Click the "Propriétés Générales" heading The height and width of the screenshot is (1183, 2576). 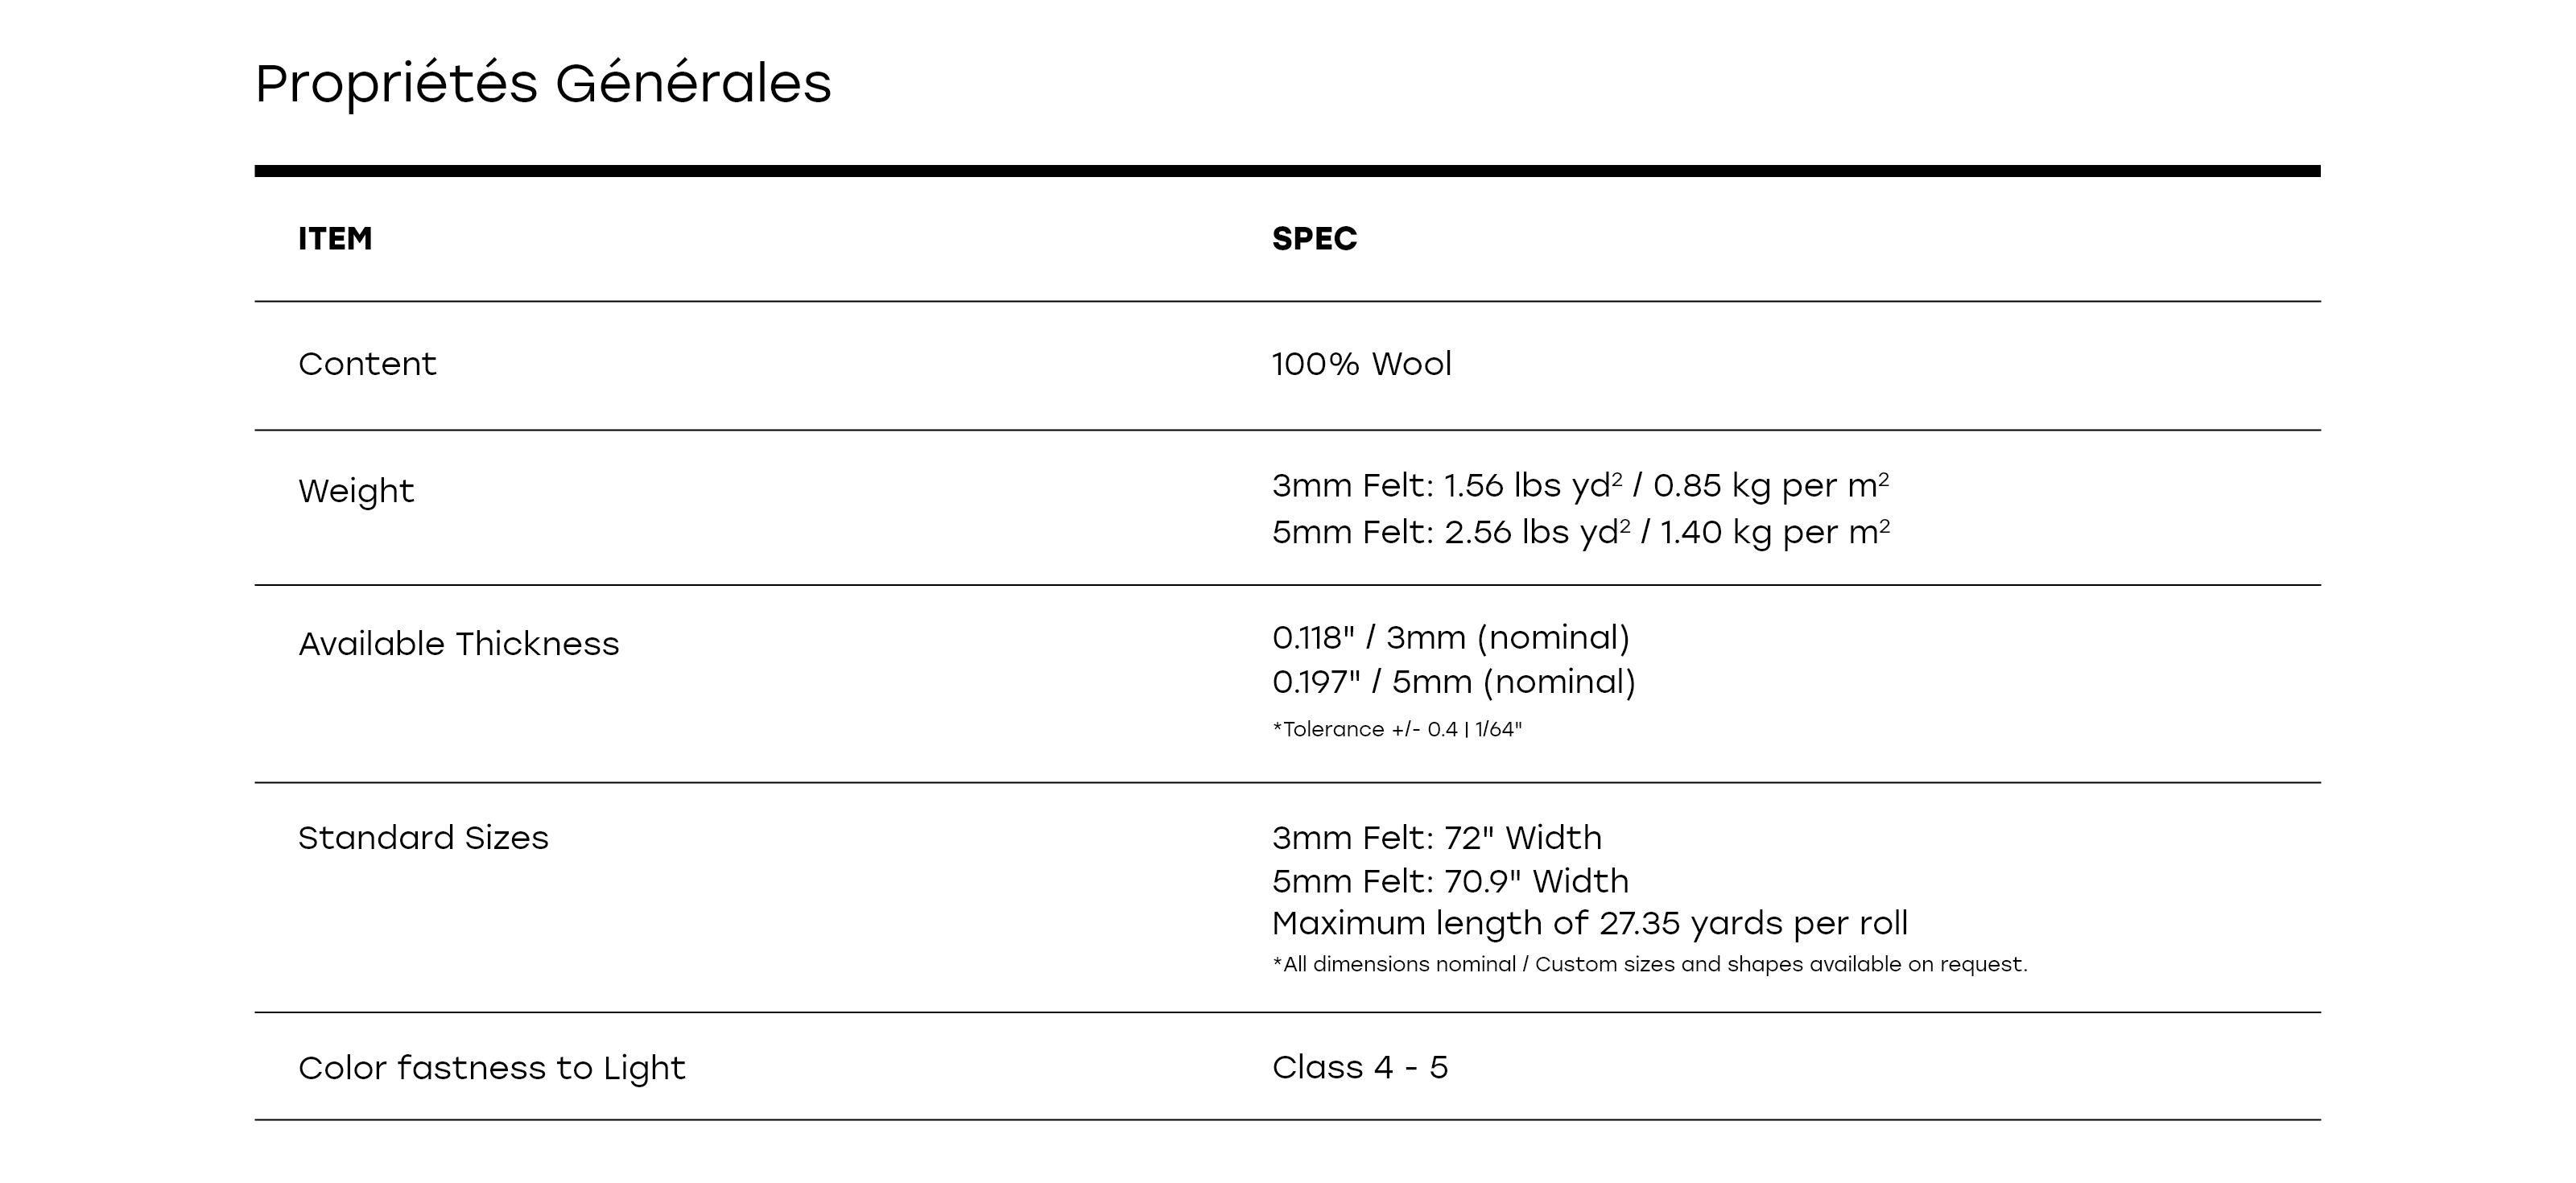coord(543,83)
